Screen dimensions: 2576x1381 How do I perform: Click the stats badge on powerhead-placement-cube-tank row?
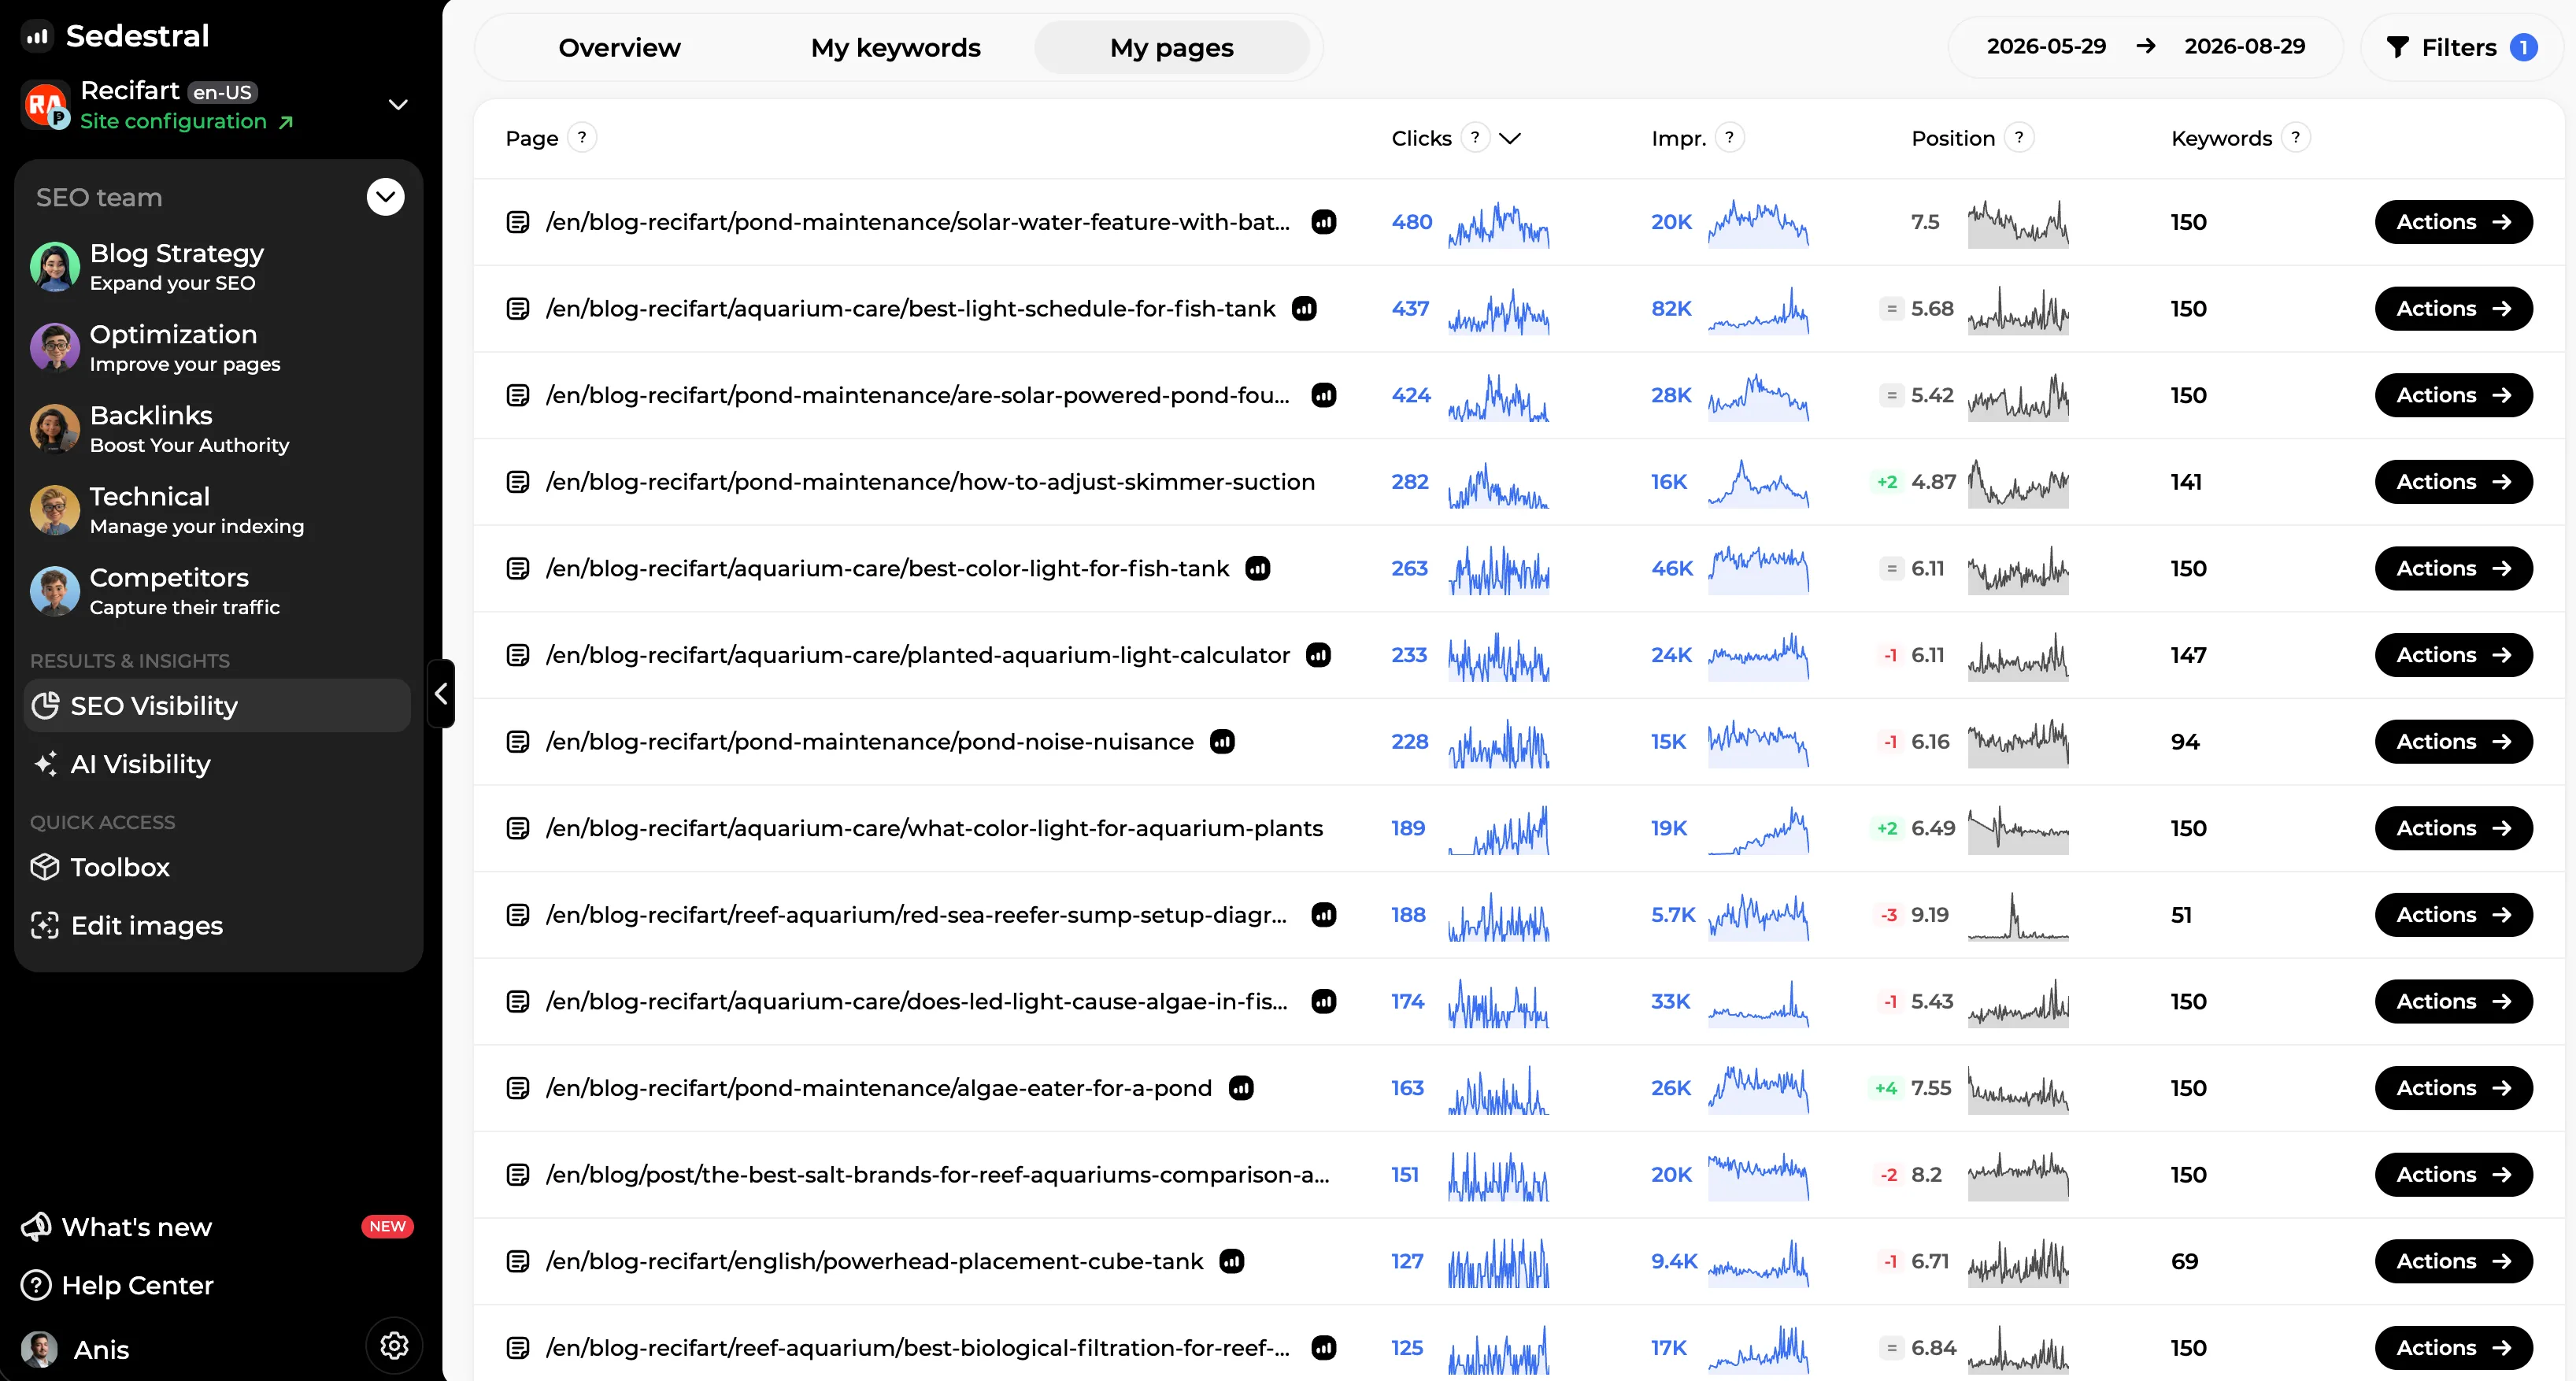coord(1232,1262)
